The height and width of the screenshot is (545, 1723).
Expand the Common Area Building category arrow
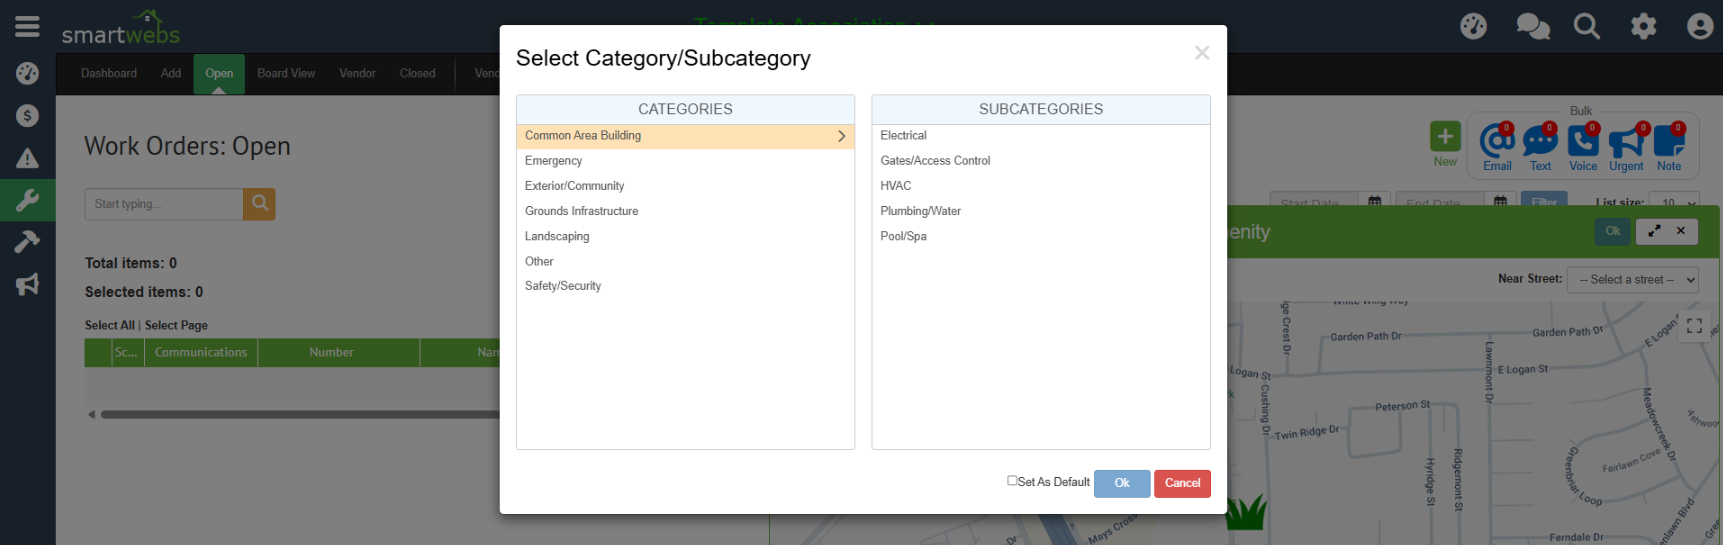(x=841, y=136)
